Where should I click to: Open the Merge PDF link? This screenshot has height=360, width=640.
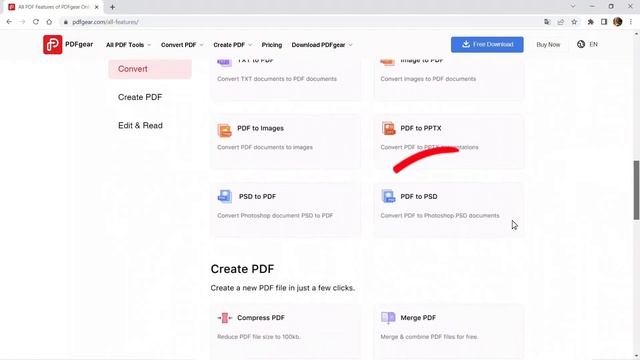pos(418,318)
